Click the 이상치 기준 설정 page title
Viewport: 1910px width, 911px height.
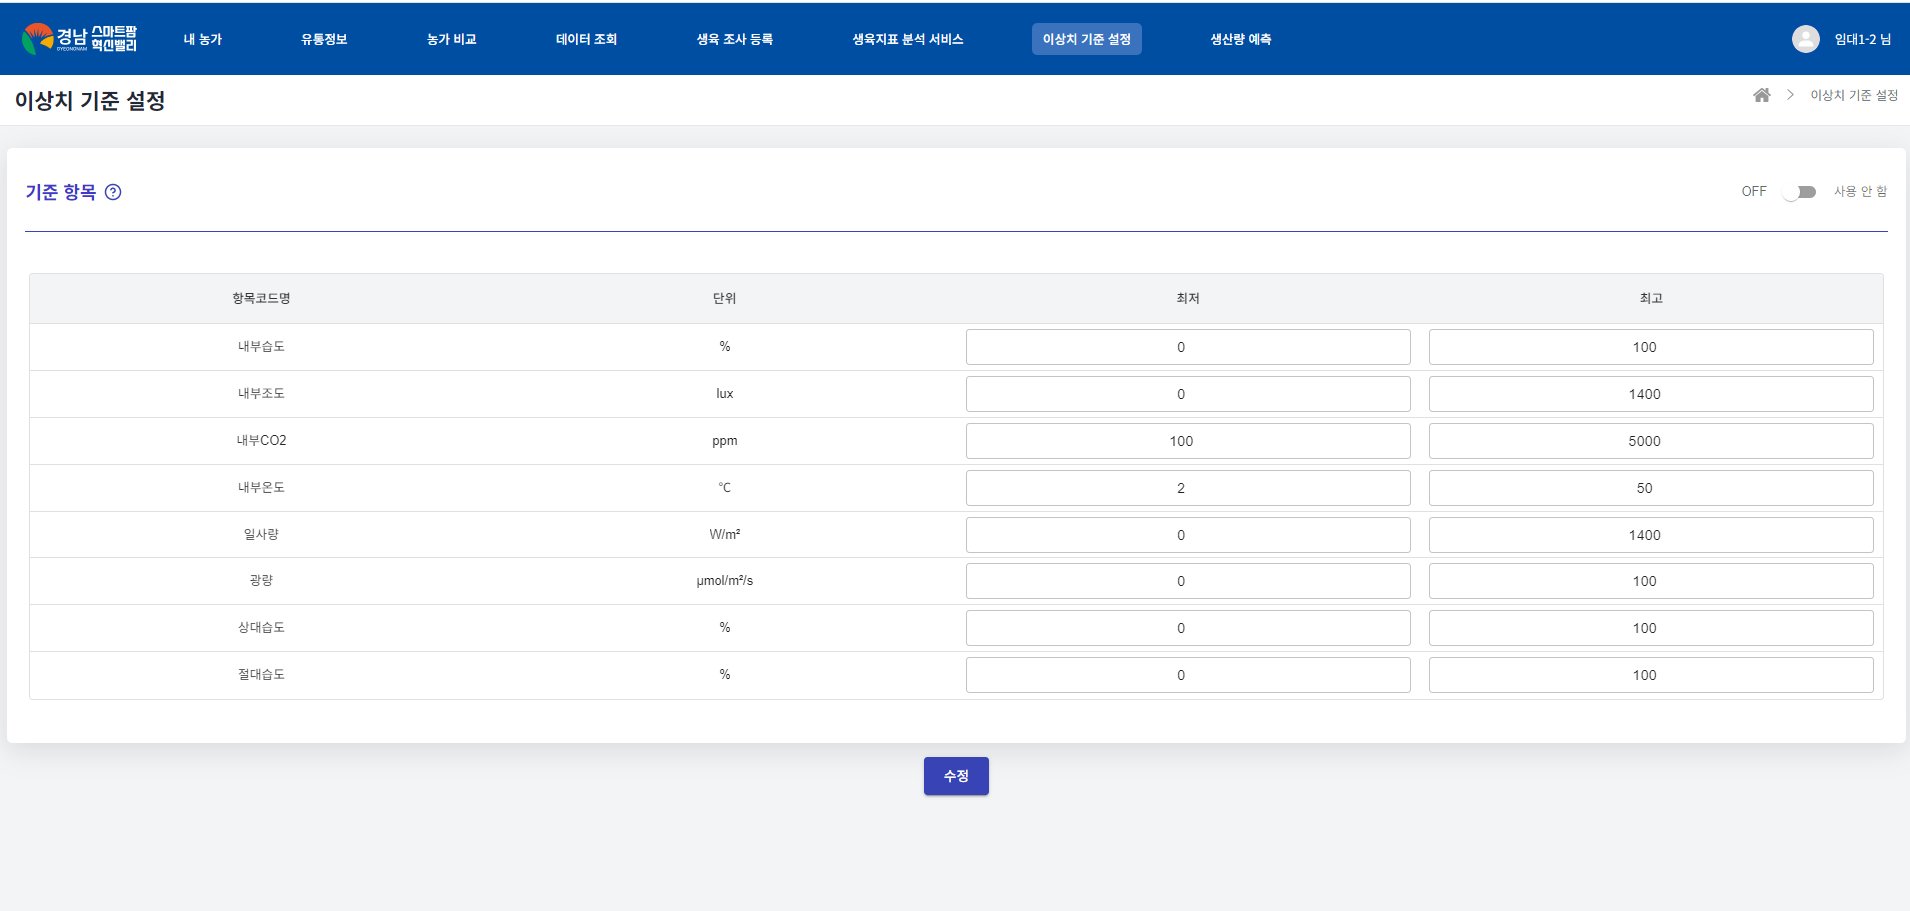click(x=90, y=100)
